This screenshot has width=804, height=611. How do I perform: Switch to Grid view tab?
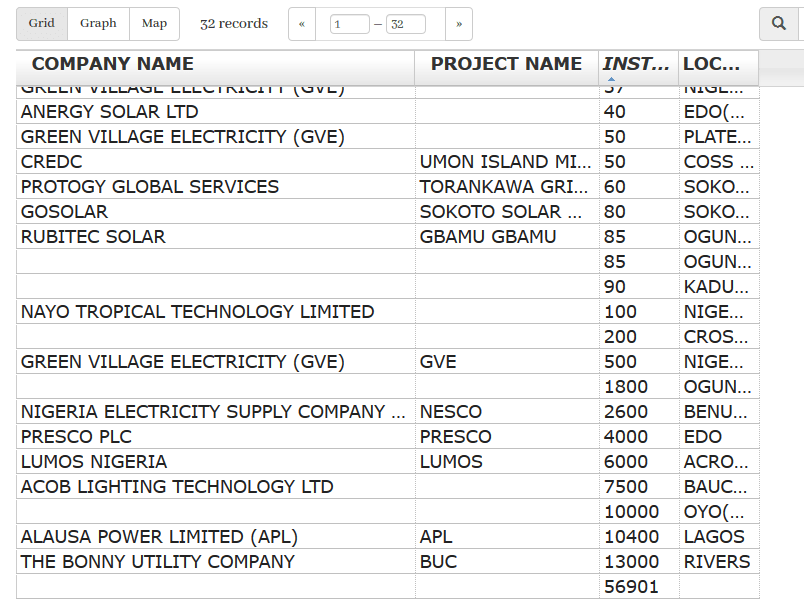pyautogui.click(x=42, y=24)
